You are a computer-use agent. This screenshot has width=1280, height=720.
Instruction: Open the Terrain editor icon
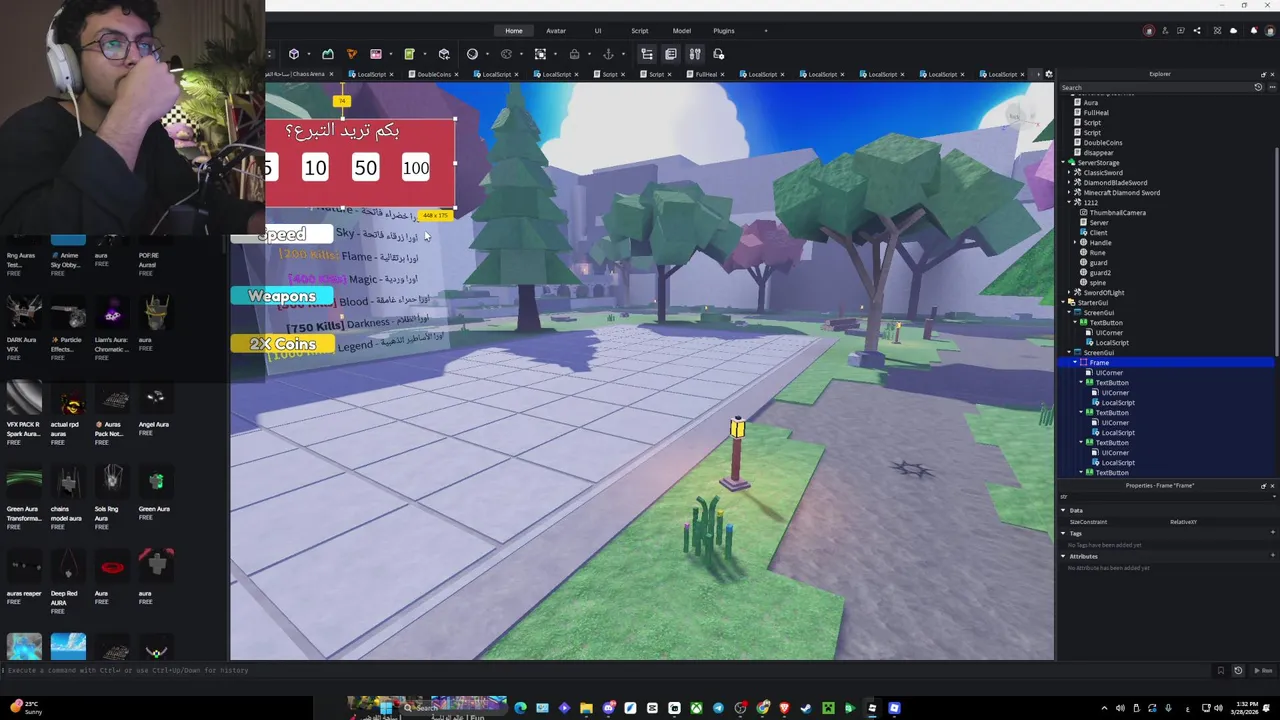[x=327, y=54]
